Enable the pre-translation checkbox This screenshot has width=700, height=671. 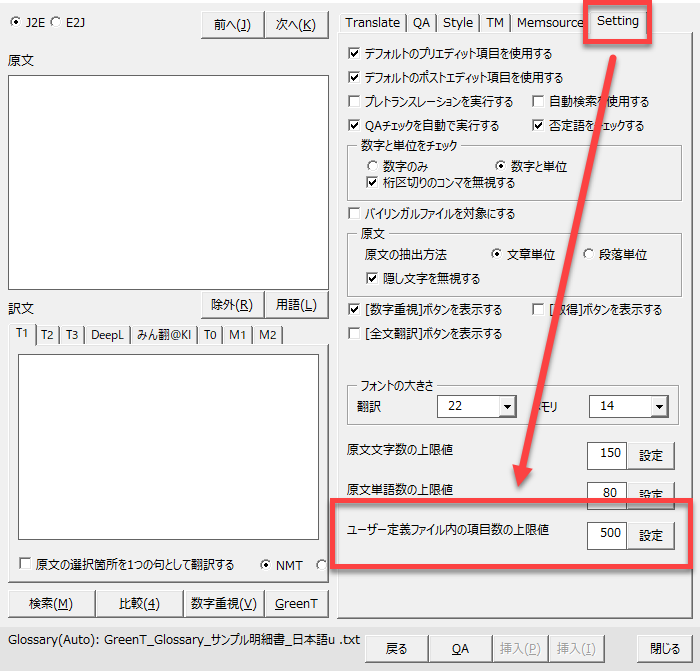[354, 102]
